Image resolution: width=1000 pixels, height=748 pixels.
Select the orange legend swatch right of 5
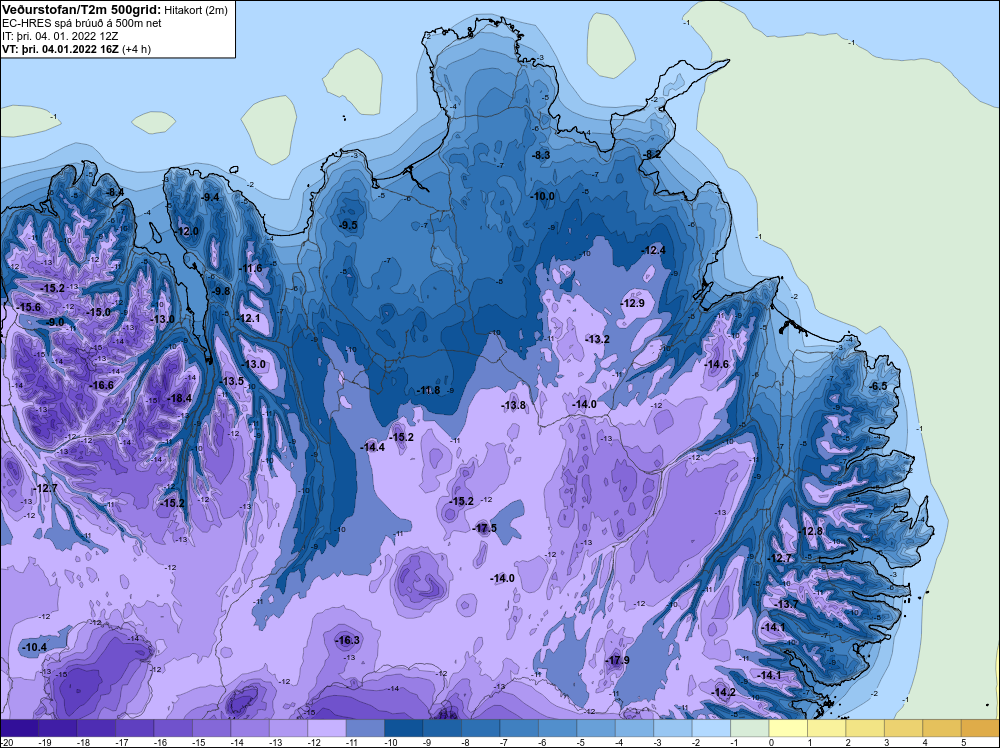[980, 728]
